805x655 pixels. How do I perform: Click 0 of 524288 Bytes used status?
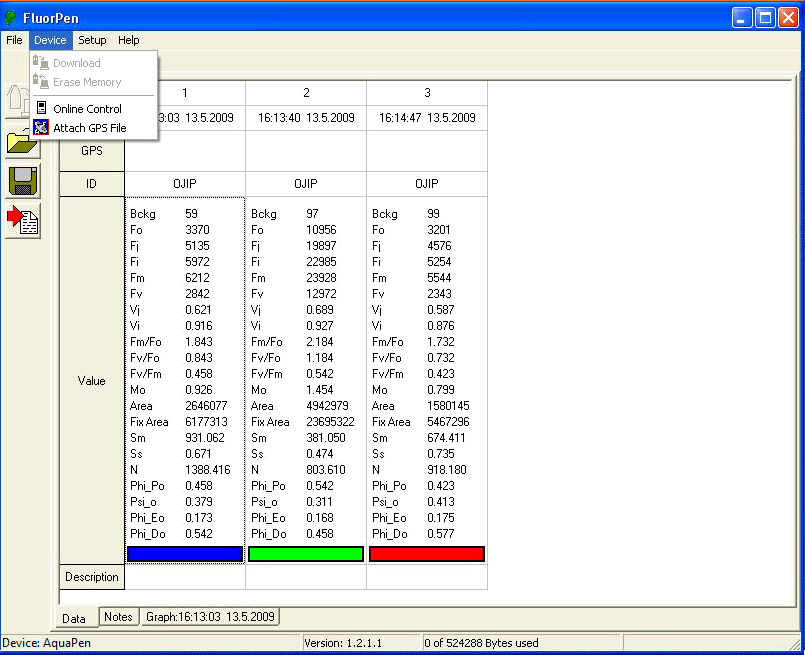(481, 643)
